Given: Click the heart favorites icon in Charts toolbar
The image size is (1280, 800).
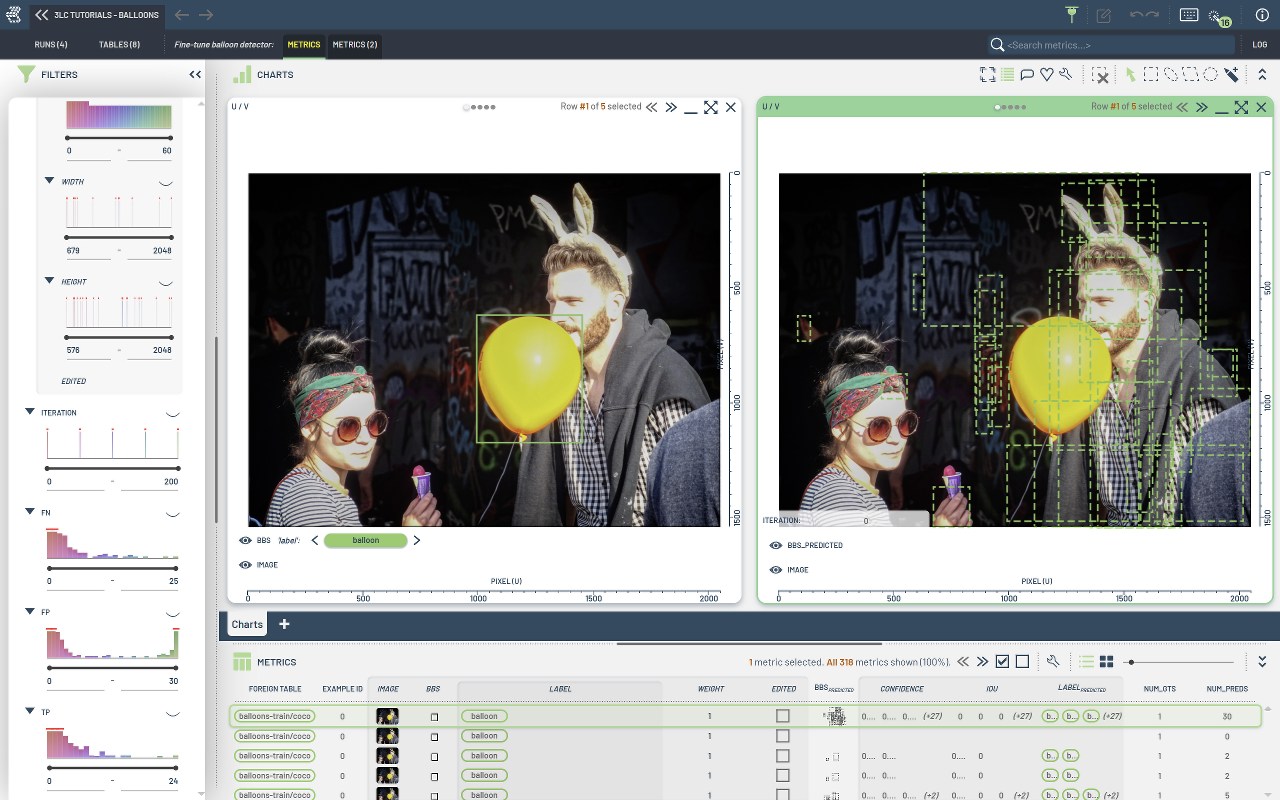Looking at the screenshot, I should [x=1047, y=75].
